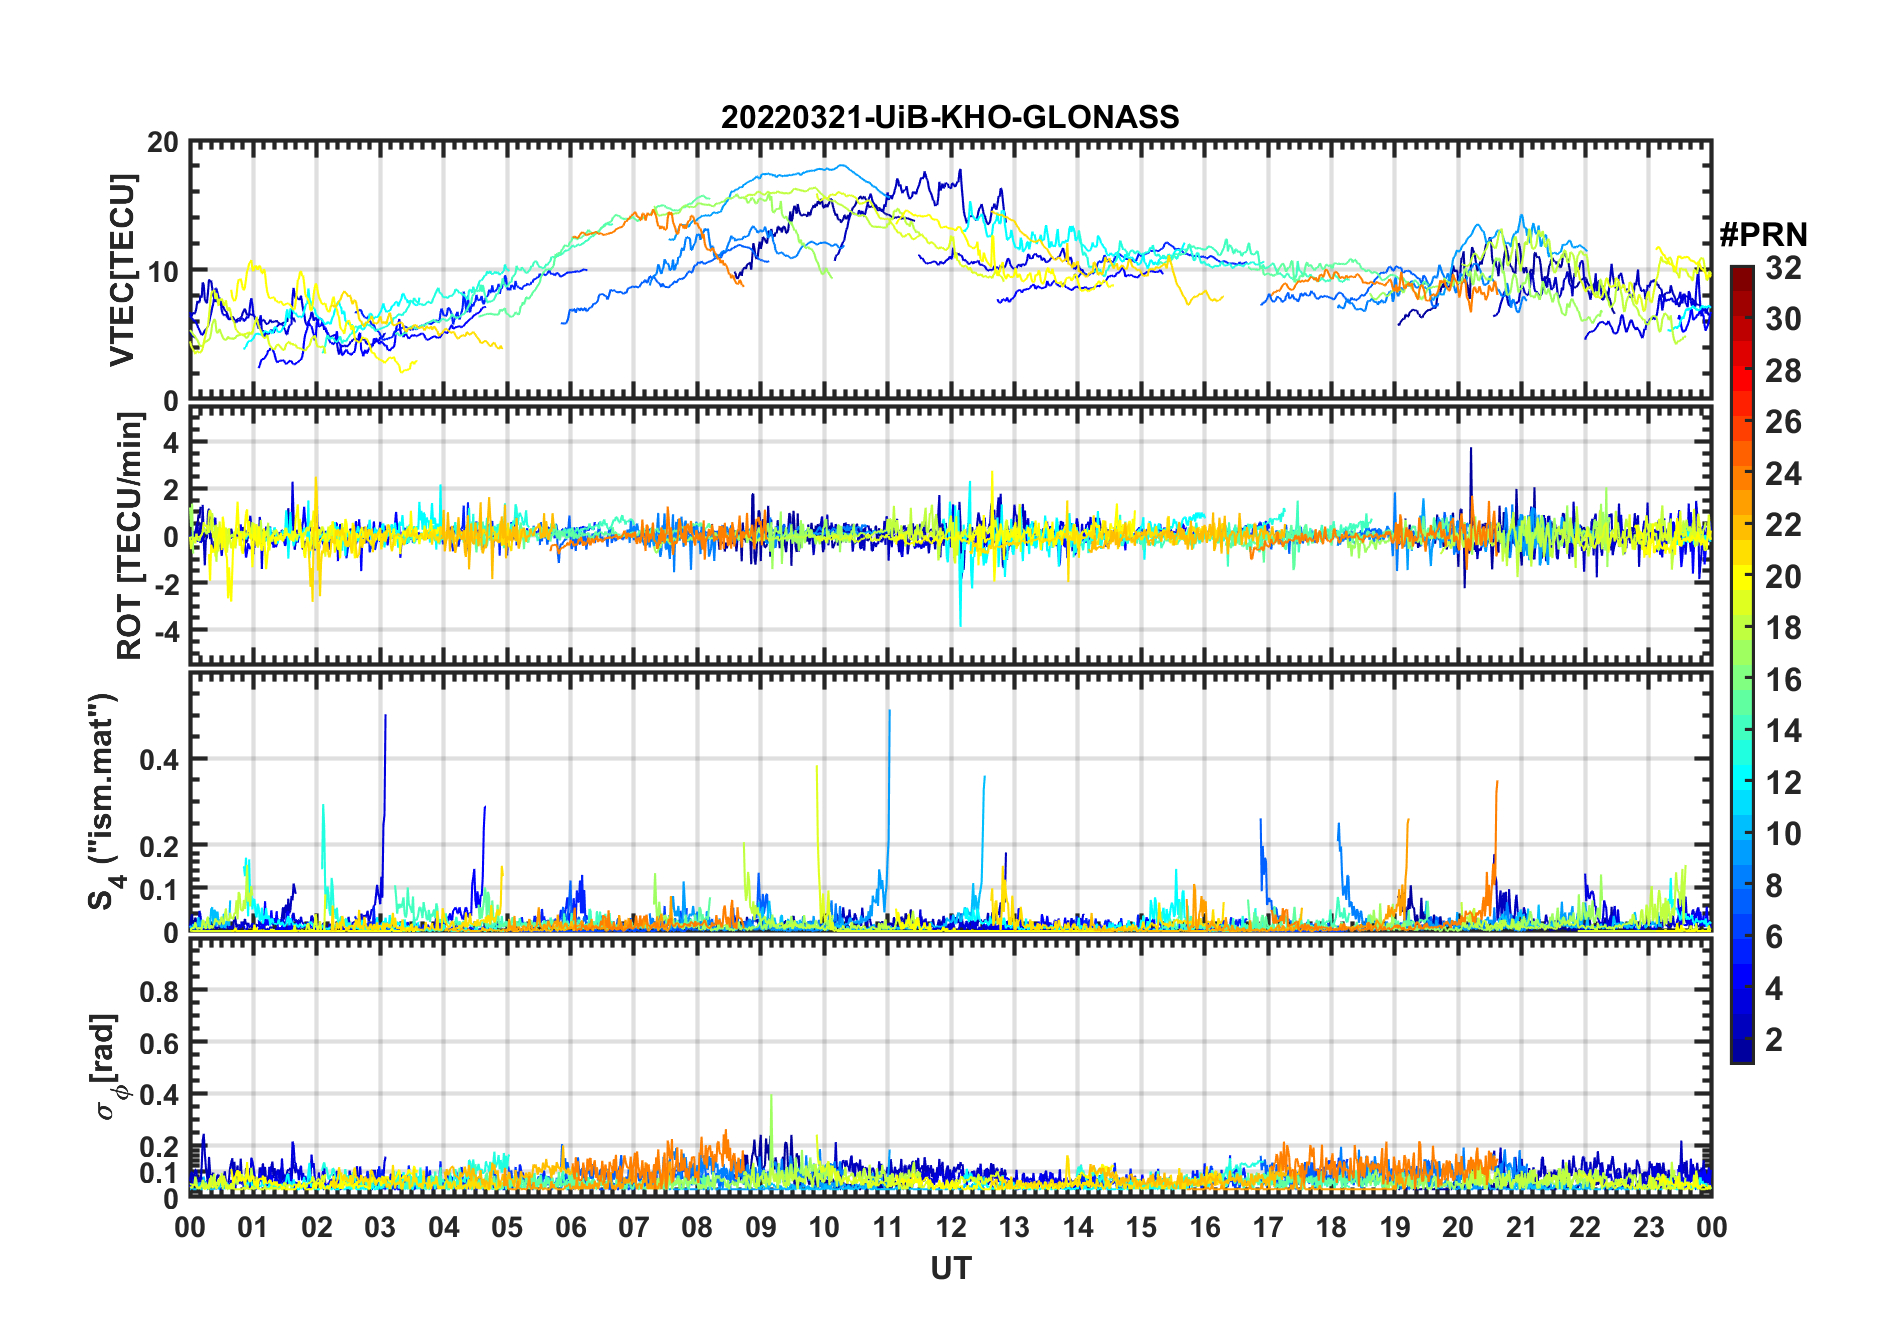The width and height of the screenshot is (1902, 1330).
Task: Select the "15" hour tick on the UT axis
Action: 1142,1227
